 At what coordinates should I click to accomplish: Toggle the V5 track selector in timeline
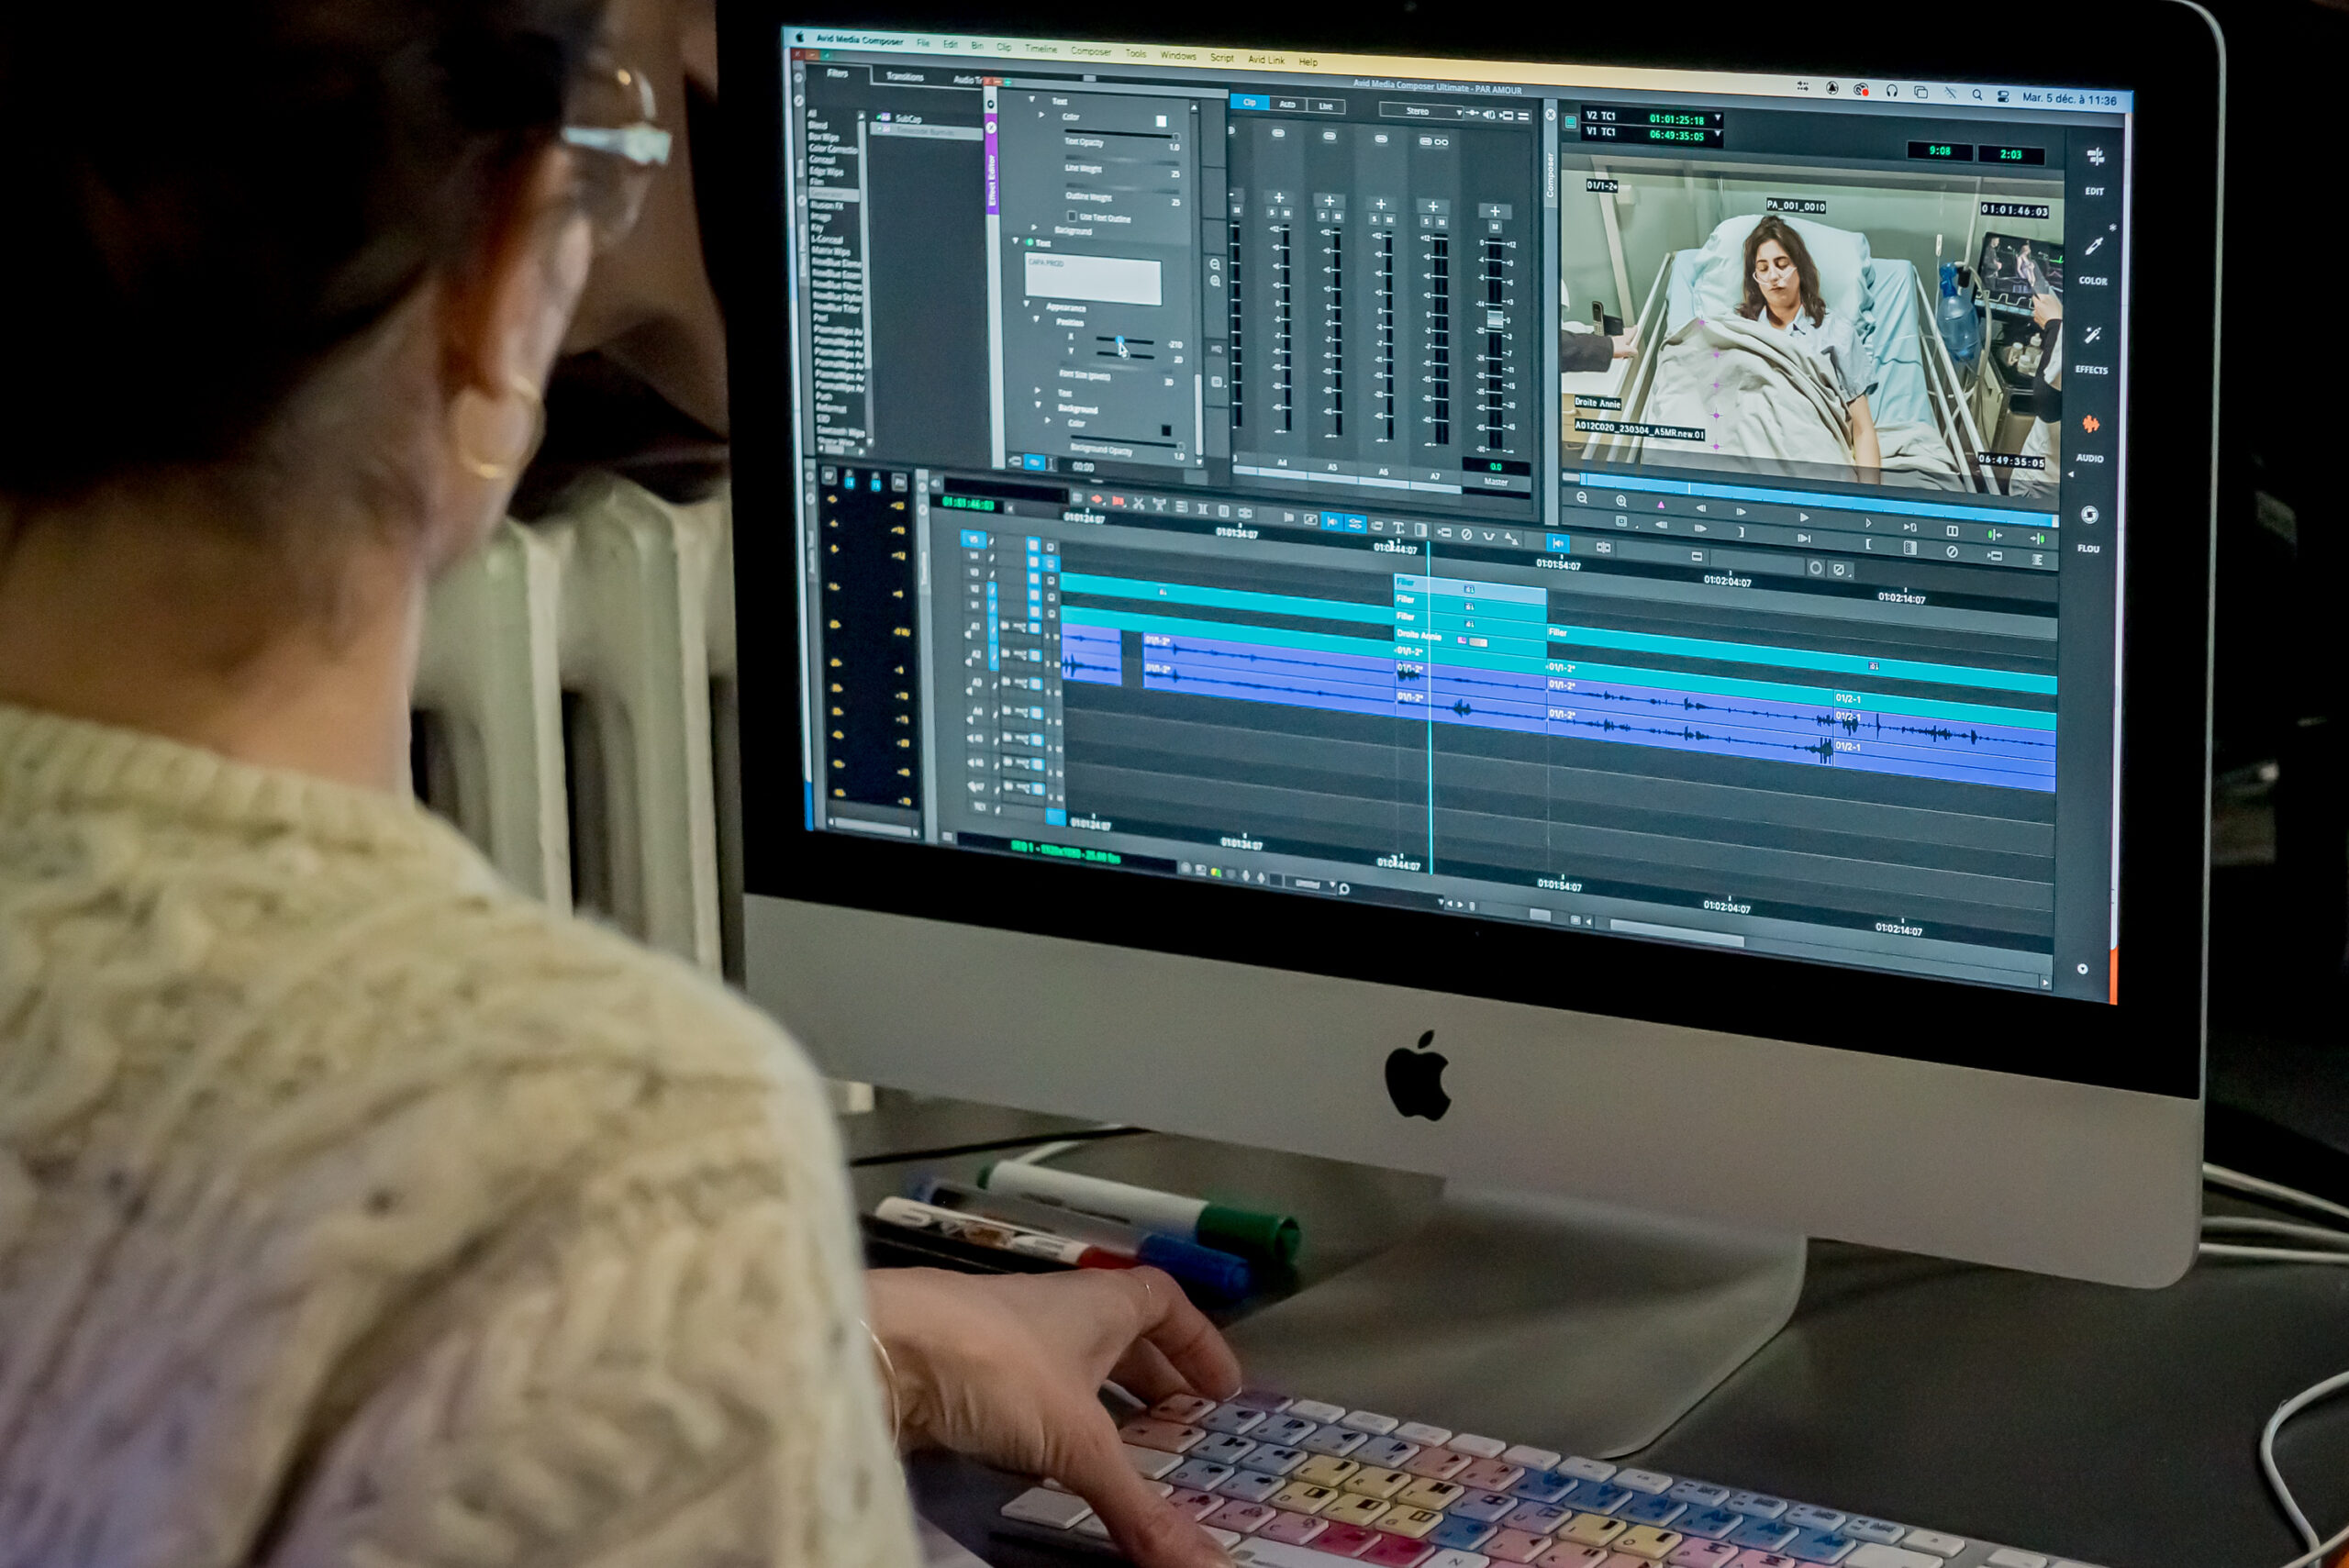pyautogui.click(x=973, y=540)
